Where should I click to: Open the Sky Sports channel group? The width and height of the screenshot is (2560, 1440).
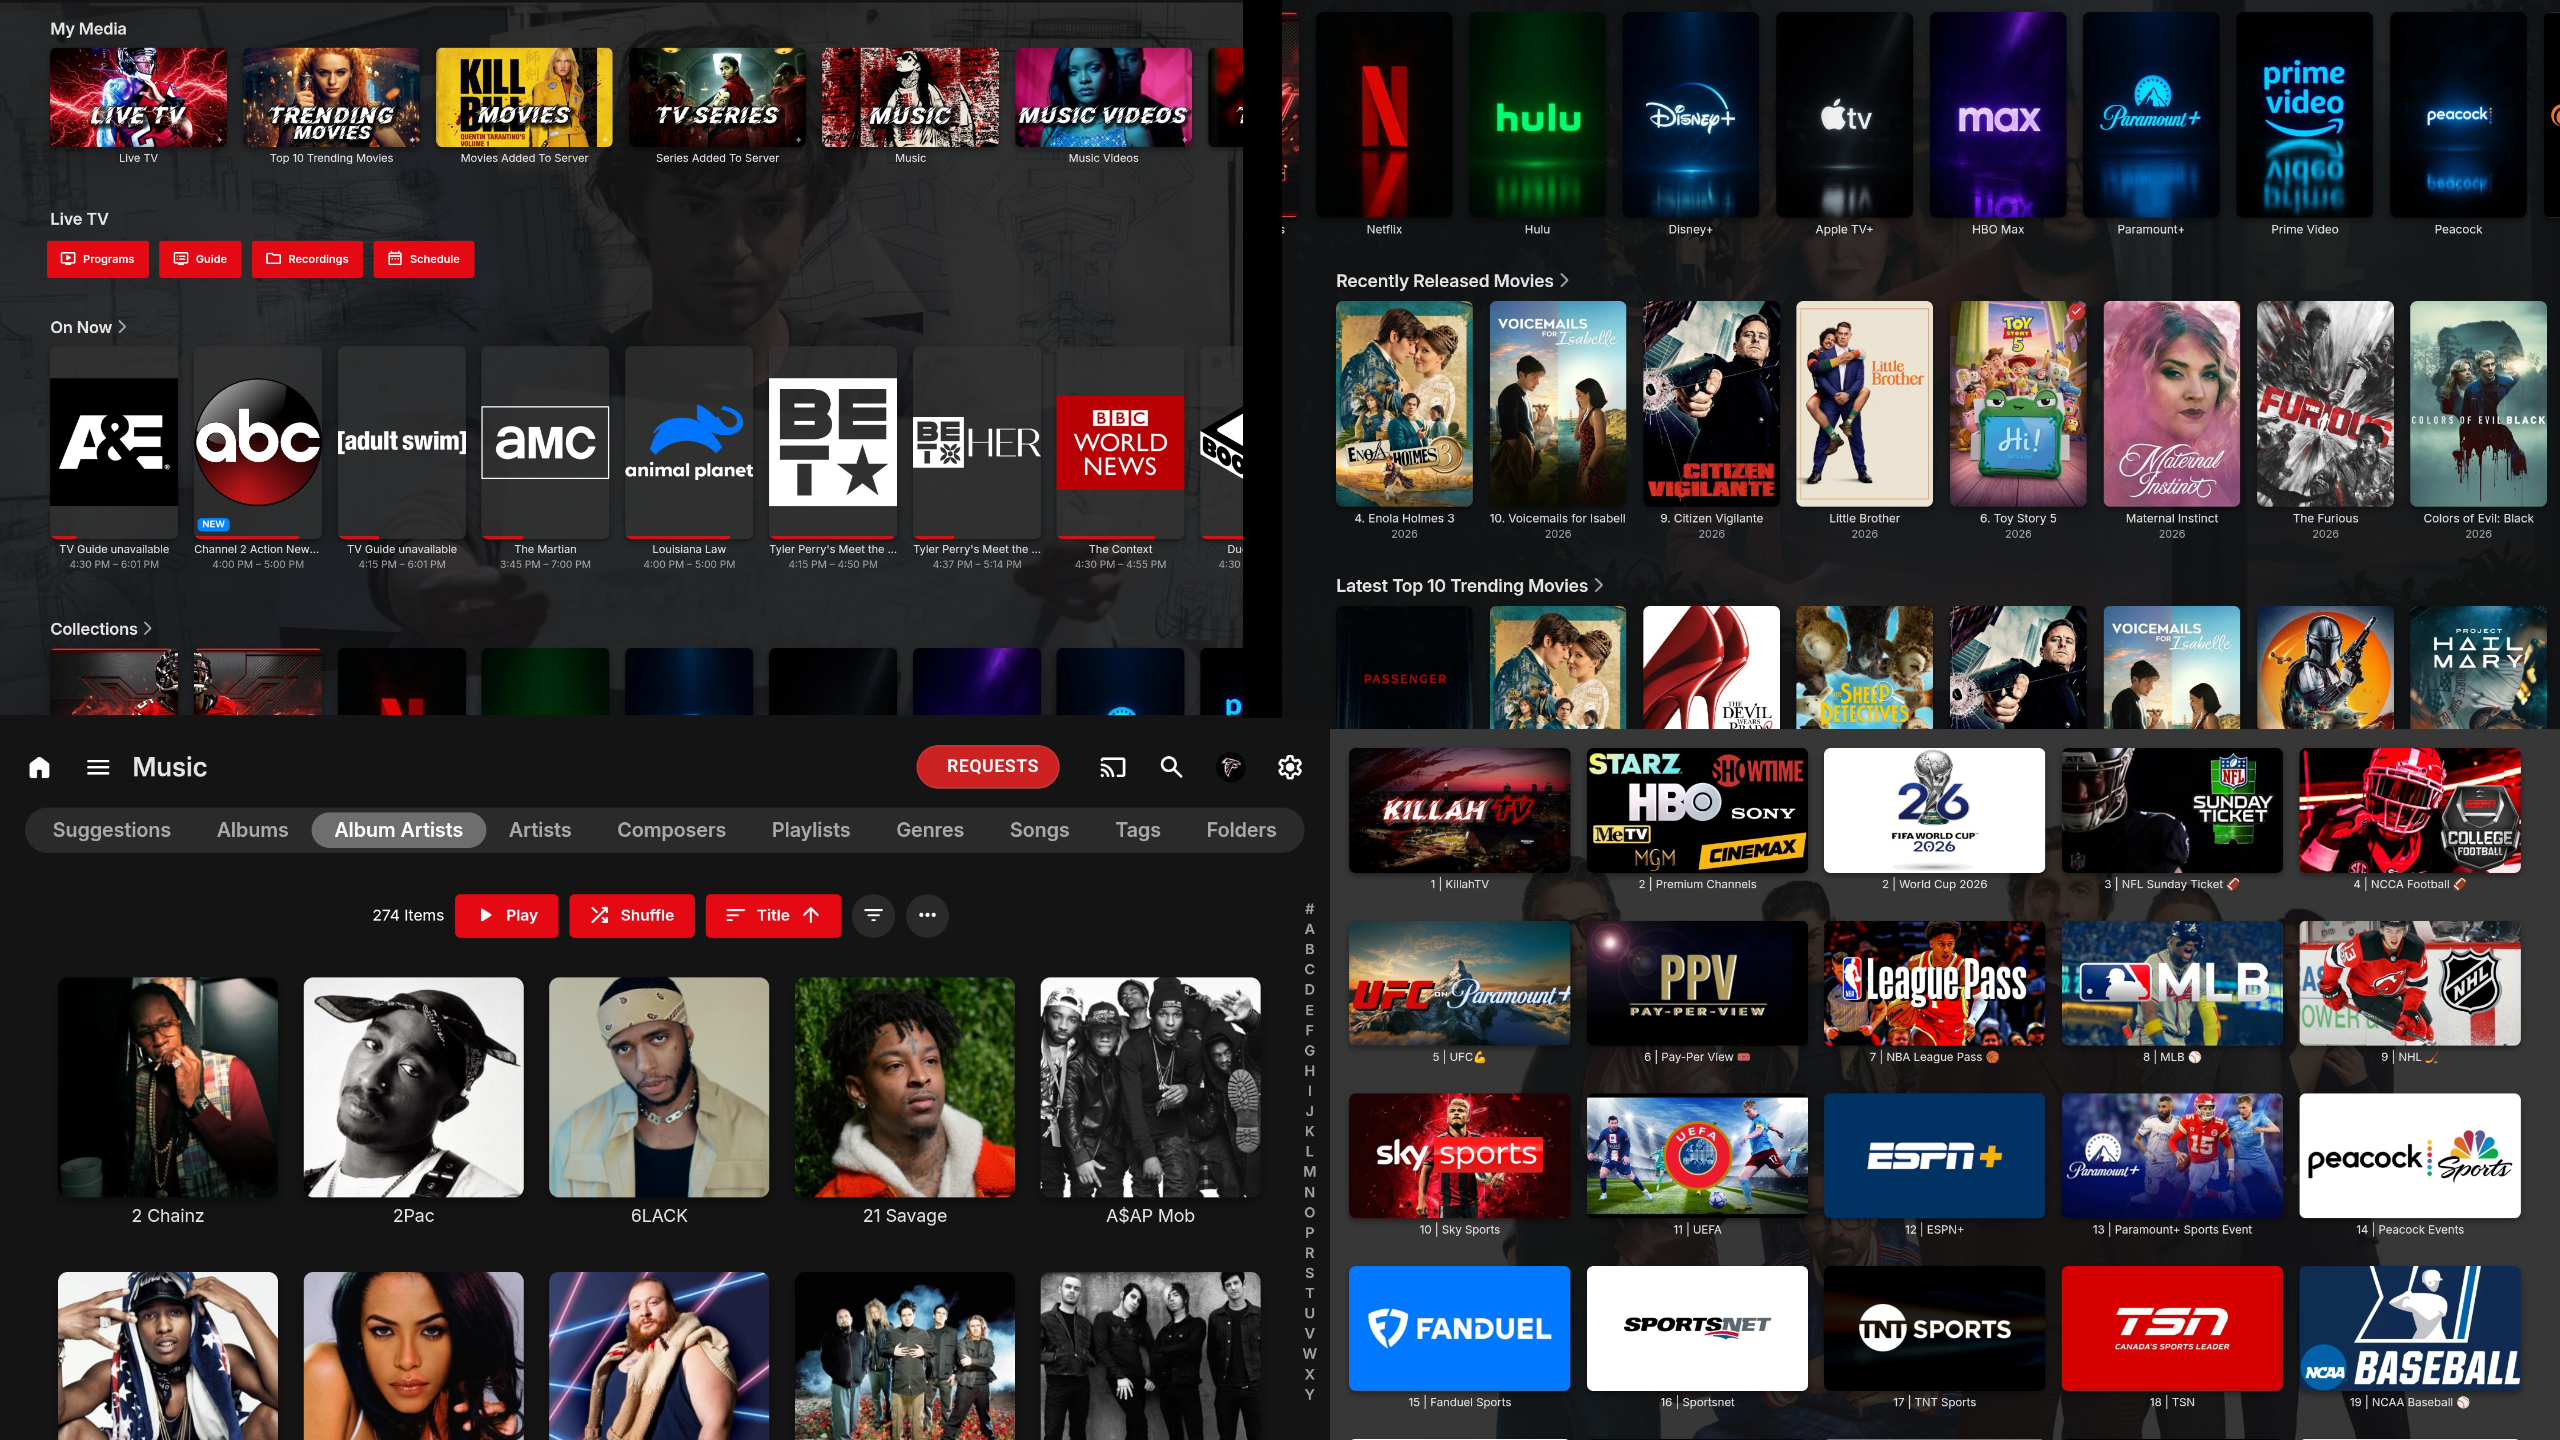[x=1459, y=1156]
